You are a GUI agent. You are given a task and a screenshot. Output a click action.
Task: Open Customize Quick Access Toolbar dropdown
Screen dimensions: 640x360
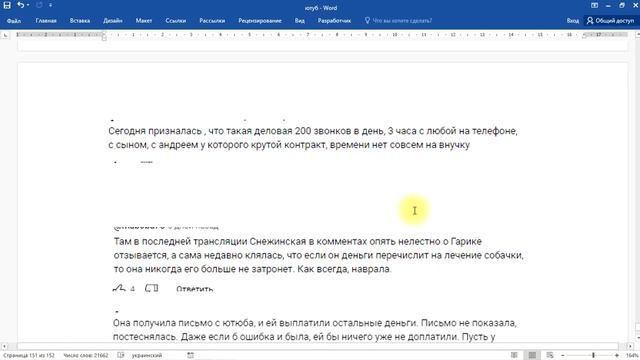click(x=50, y=5)
